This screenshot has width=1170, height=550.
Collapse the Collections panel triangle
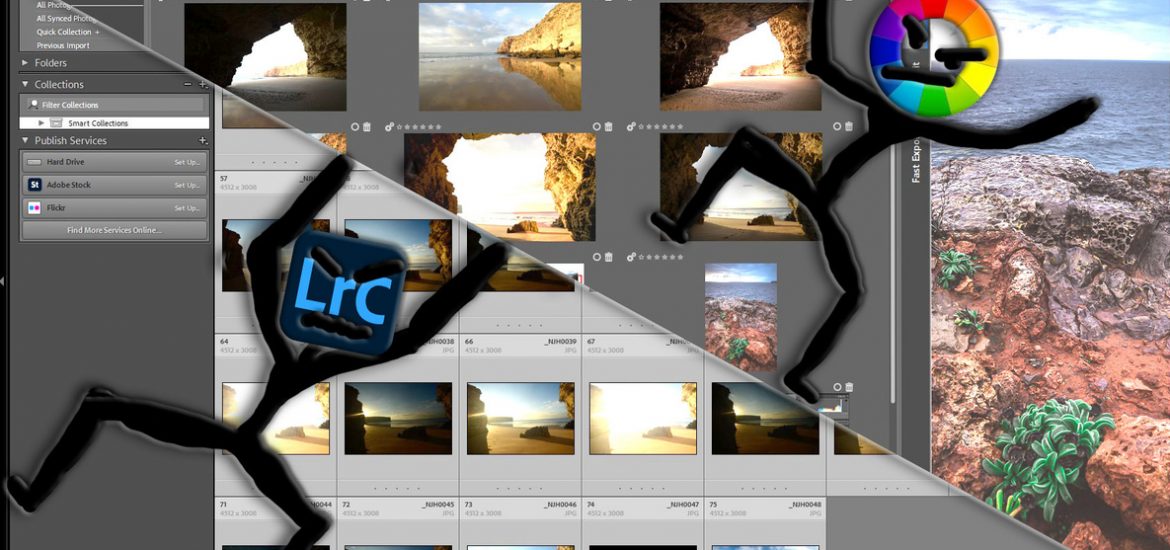25,84
